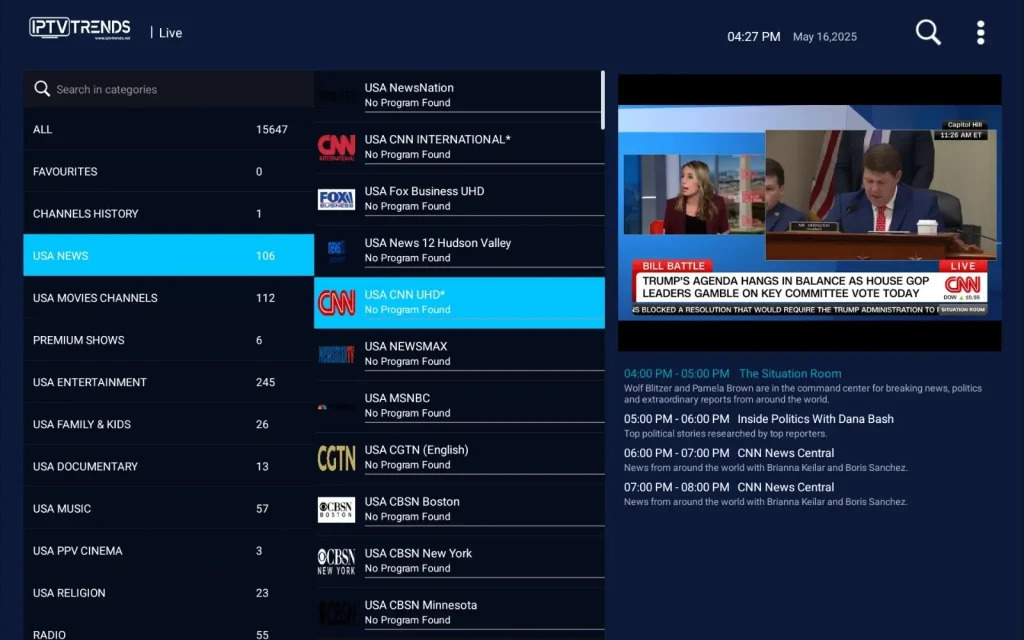The height and width of the screenshot is (640, 1024).
Task: Click the CBSN New York channel logo
Action: point(336,561)
